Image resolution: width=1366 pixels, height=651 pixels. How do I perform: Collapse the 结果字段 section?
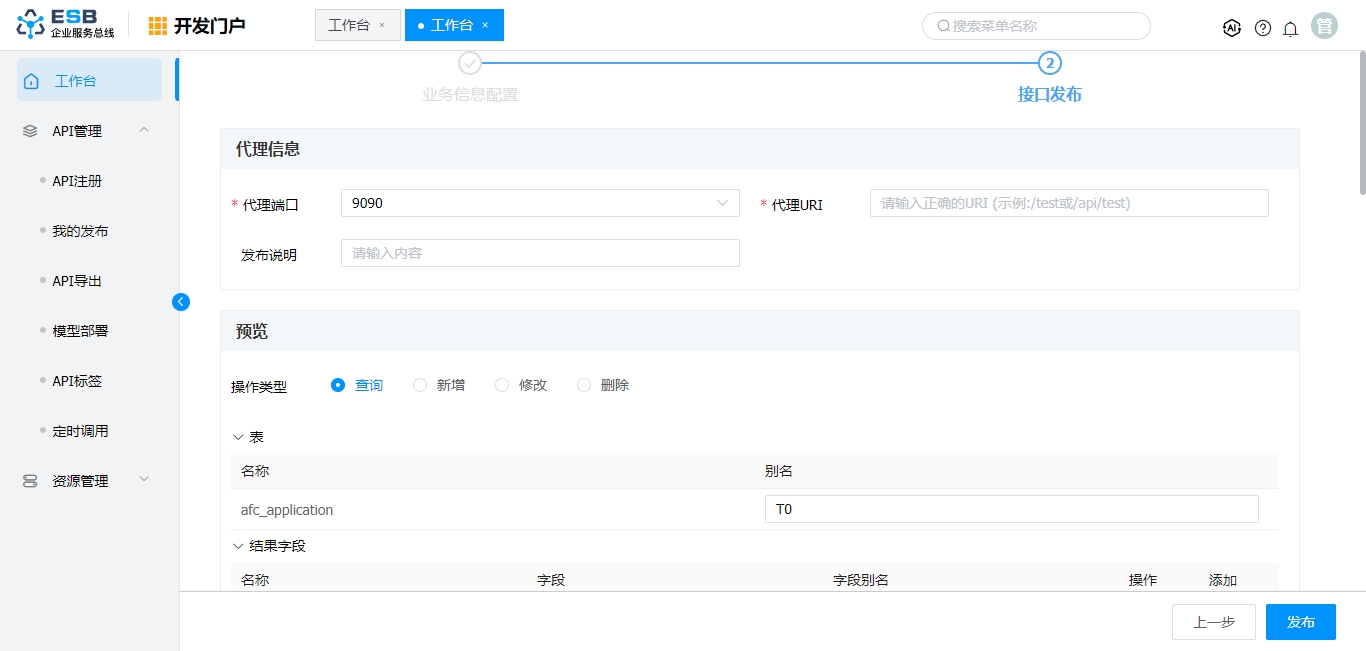[238, 546]
